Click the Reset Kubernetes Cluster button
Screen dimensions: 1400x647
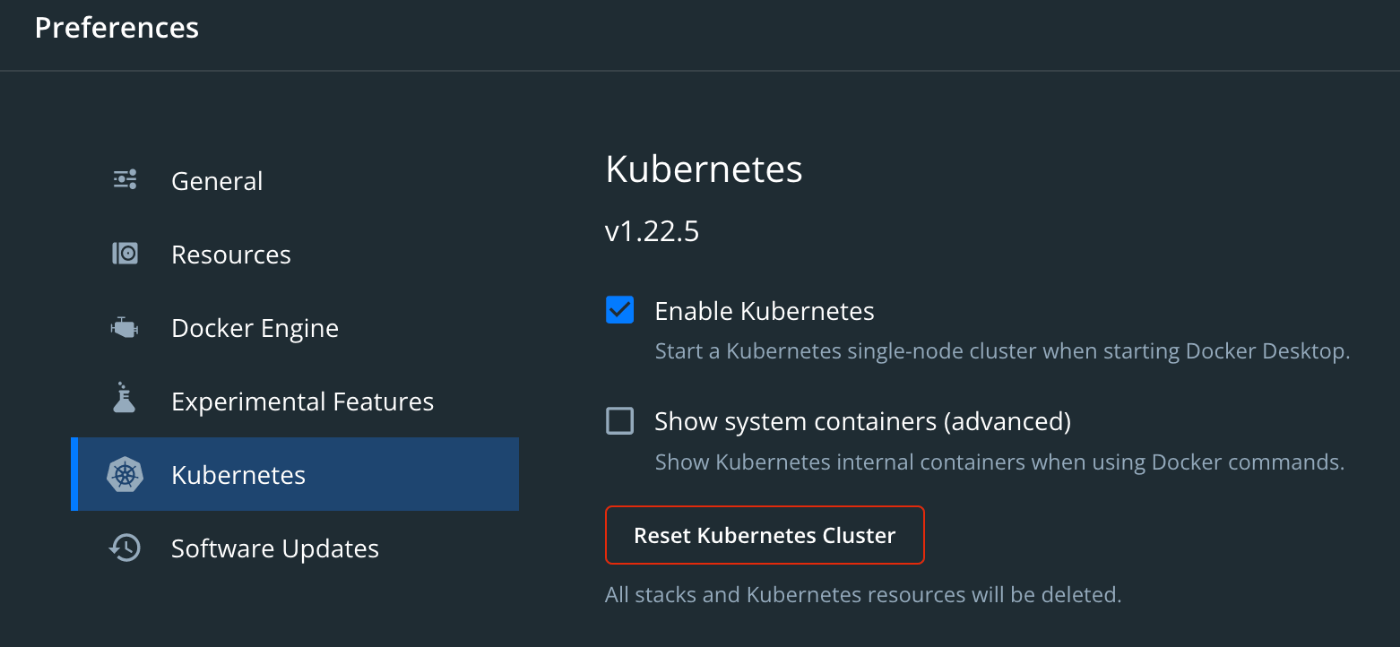point(765,535)
